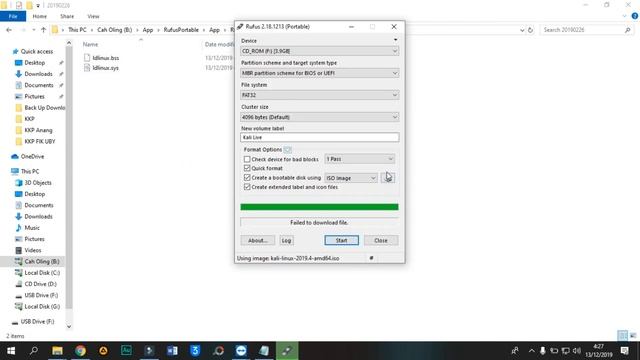Image resolution: width=640 pixels, height=360 pixels.
Task: Expand the address bar history dropdown
Action: [x=522, y=30]
